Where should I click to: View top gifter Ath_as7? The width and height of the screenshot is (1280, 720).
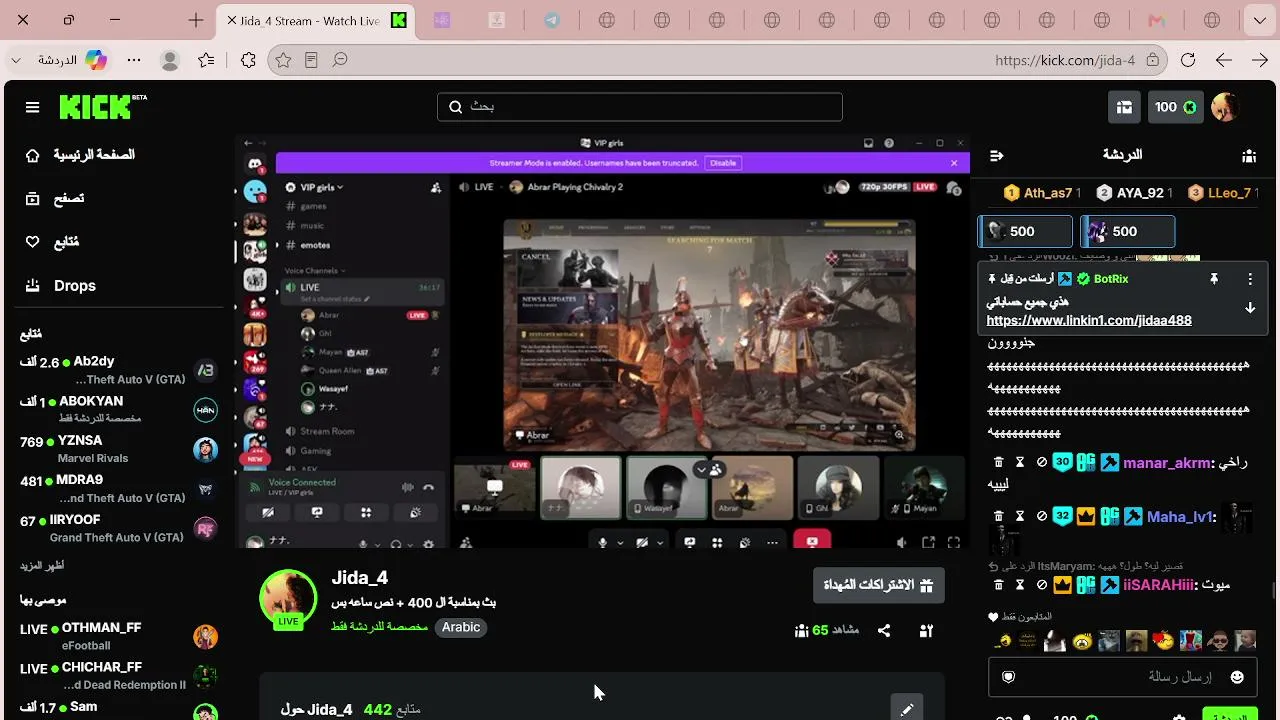[x=1042, y=193]
